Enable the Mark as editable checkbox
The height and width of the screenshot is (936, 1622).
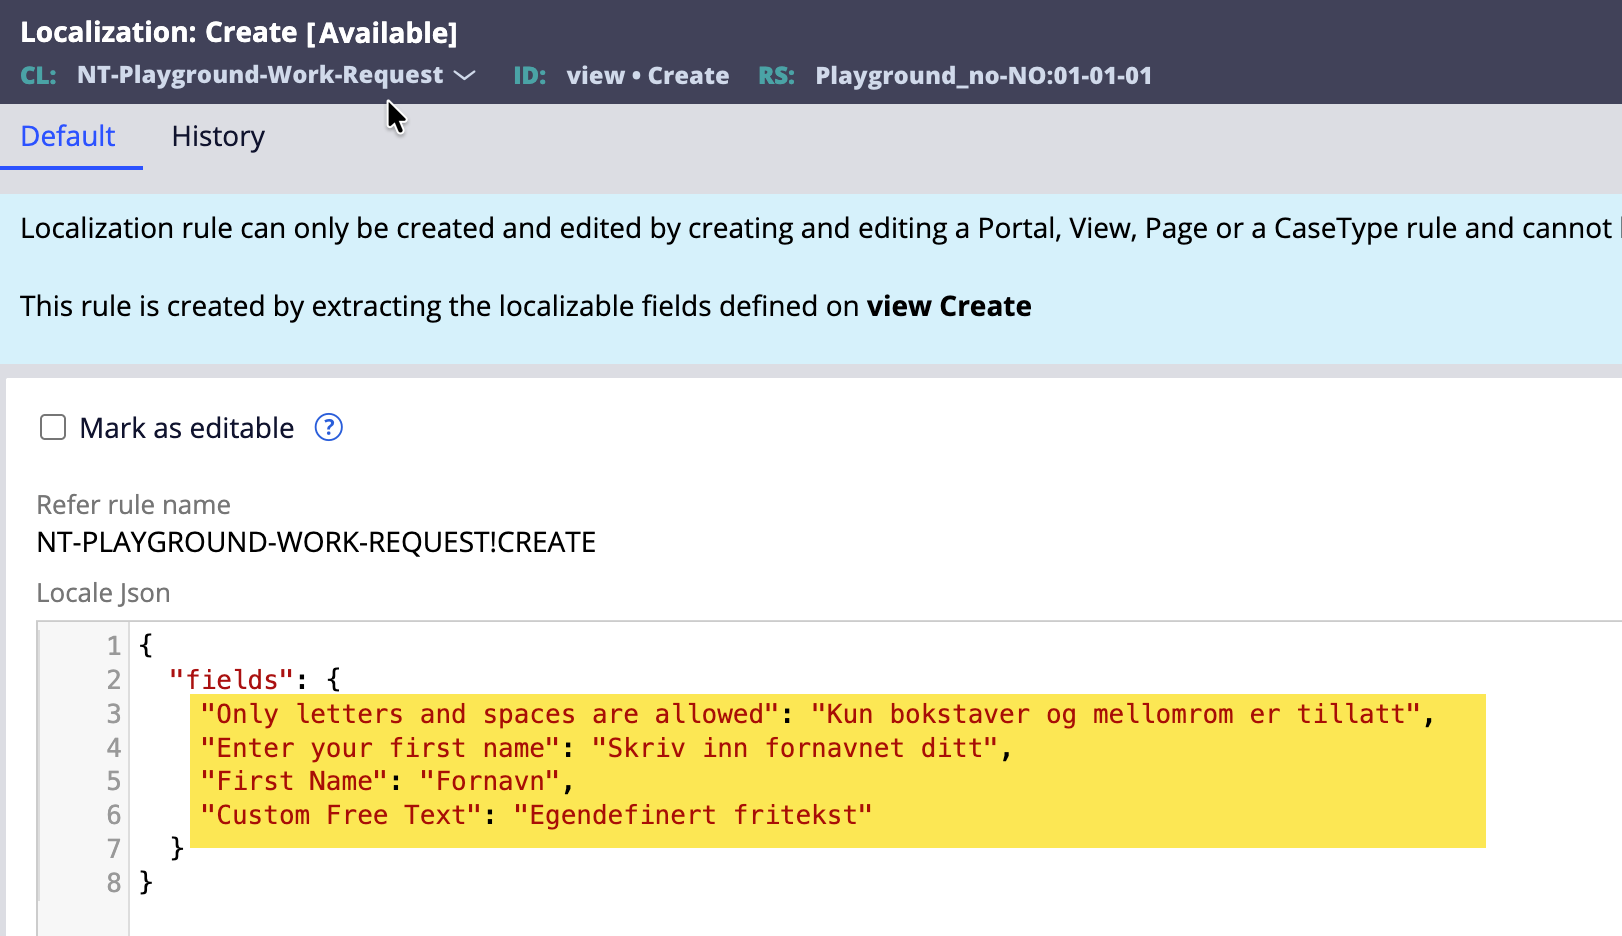click(x=53, y=428)
